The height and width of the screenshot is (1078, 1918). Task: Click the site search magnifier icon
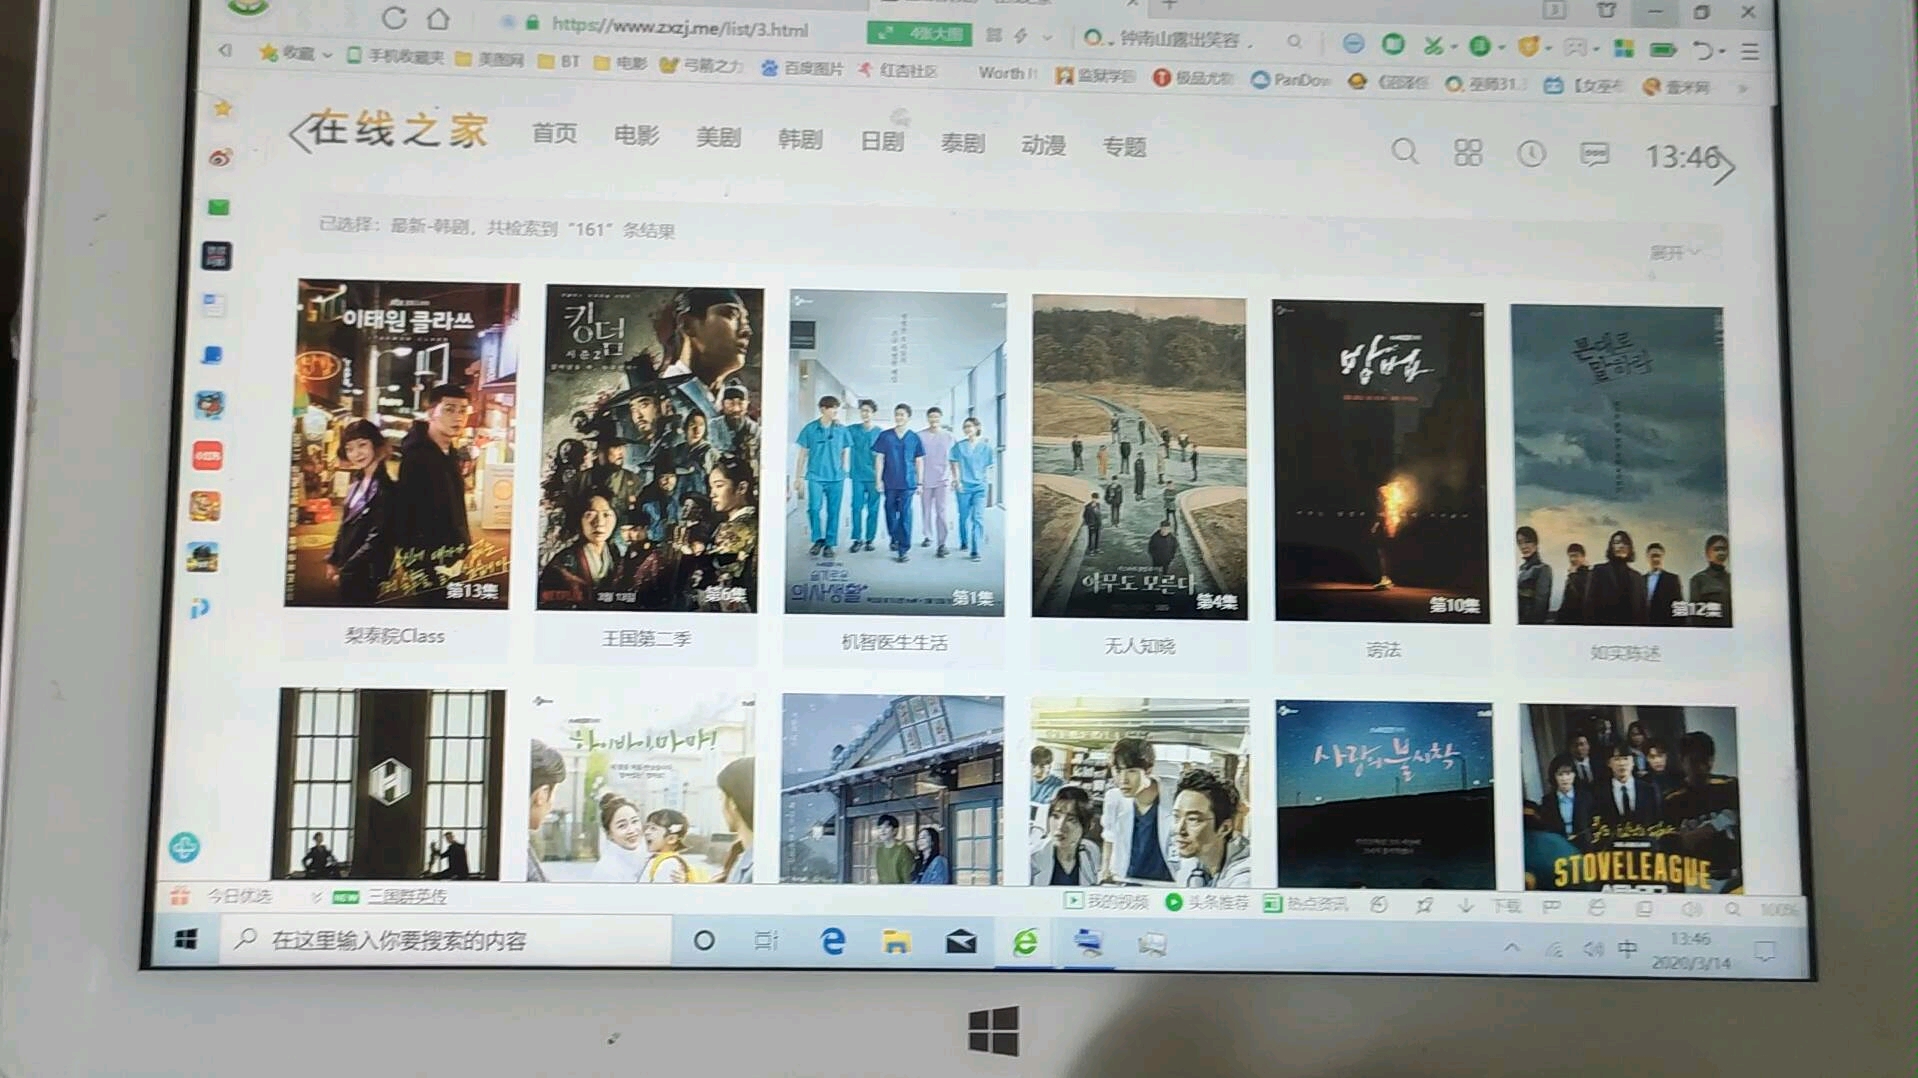tap(1405, 151)
